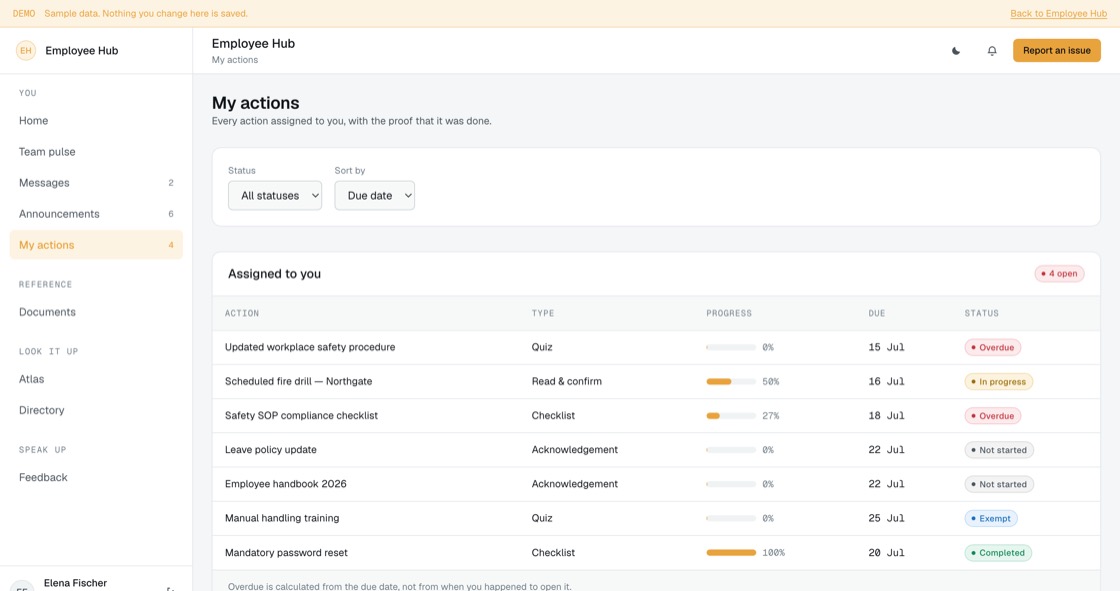Open Mandatory password reset action
1120x591 pixels.
pos(286,553)
